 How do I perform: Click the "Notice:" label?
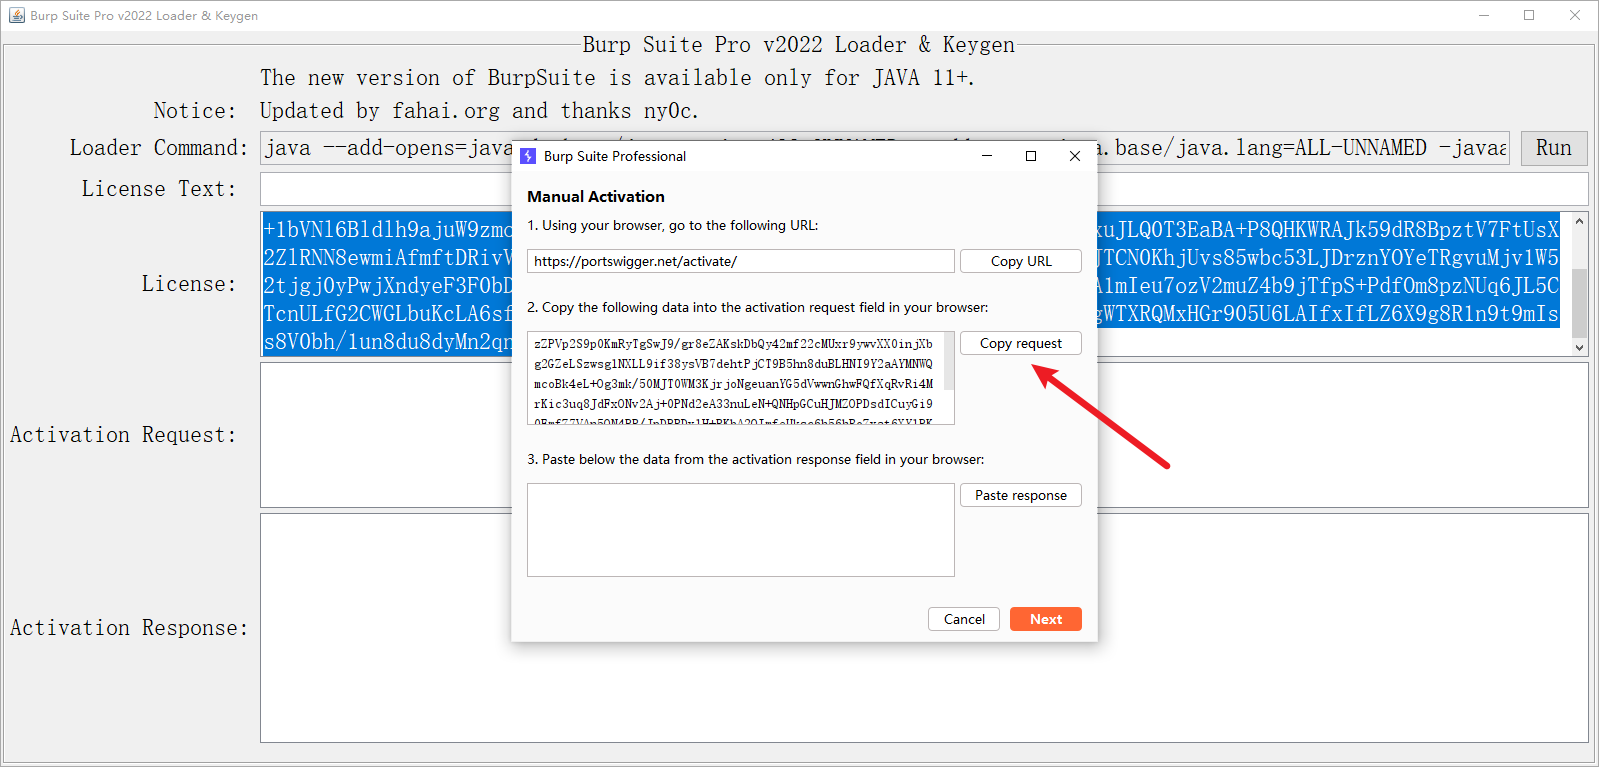click(x=195, y=111)
